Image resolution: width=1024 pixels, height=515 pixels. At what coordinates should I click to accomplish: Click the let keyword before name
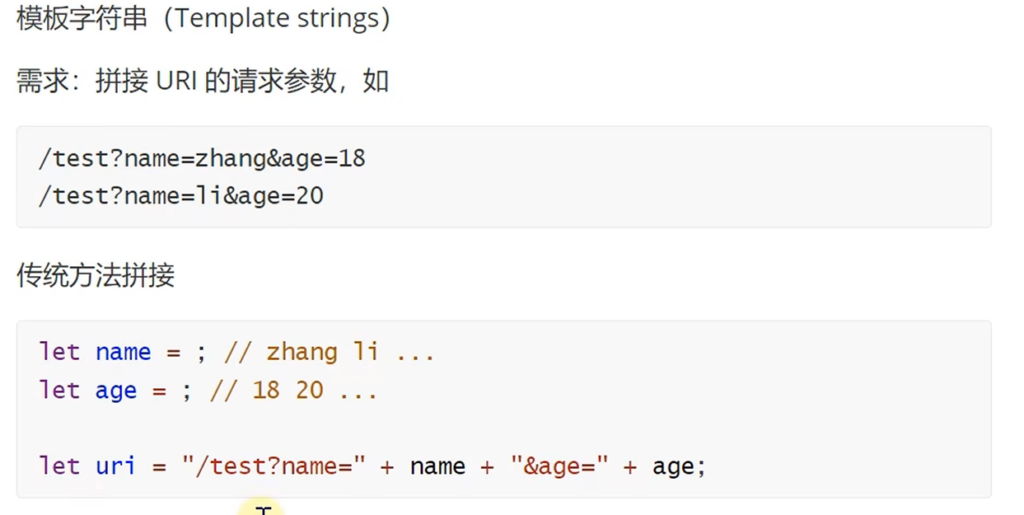[59, 352]
